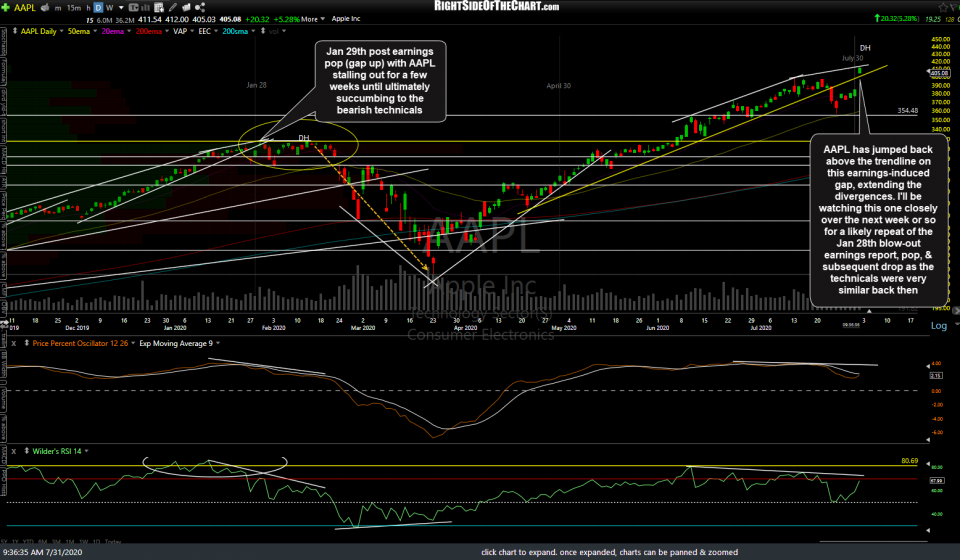
Task: Click the 9:36:35 AM 7/31/2020 timestamp
Action: (x=42, y=552)
